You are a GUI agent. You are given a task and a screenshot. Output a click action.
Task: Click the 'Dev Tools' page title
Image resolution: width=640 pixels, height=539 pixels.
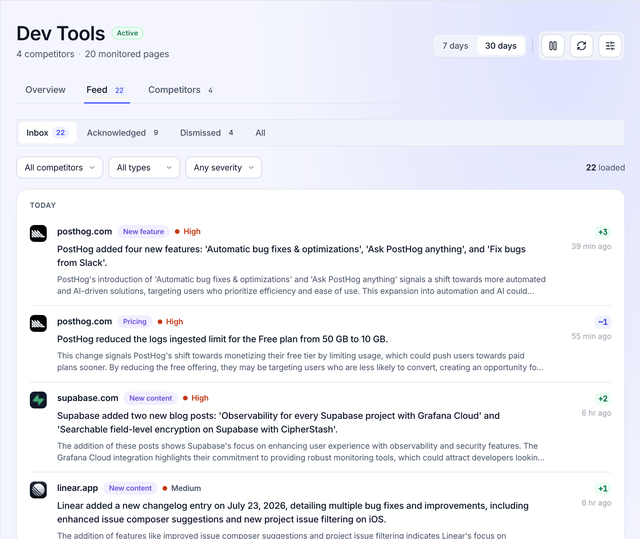coord(61,33)
